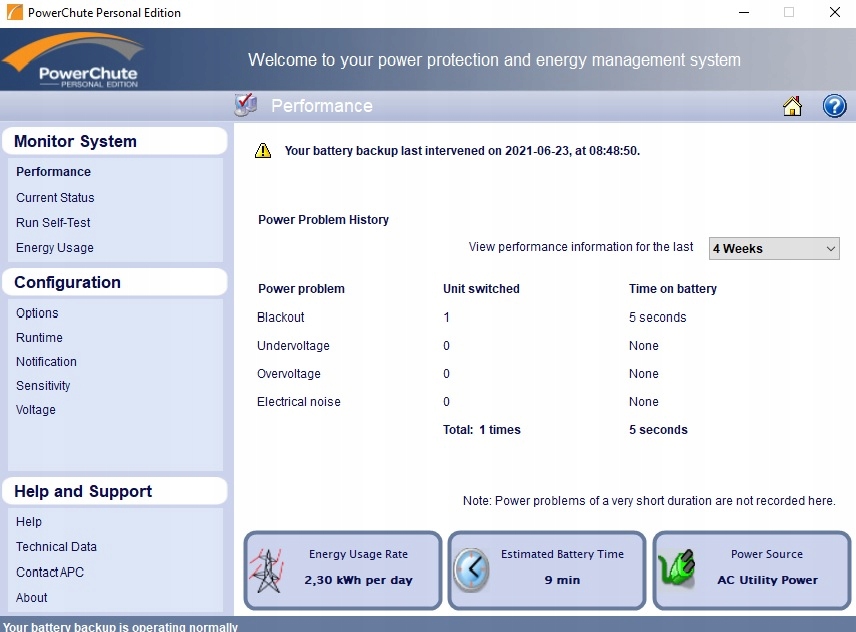Click the Performance header checklist icon
856x632 pixels.
(246, 105)
